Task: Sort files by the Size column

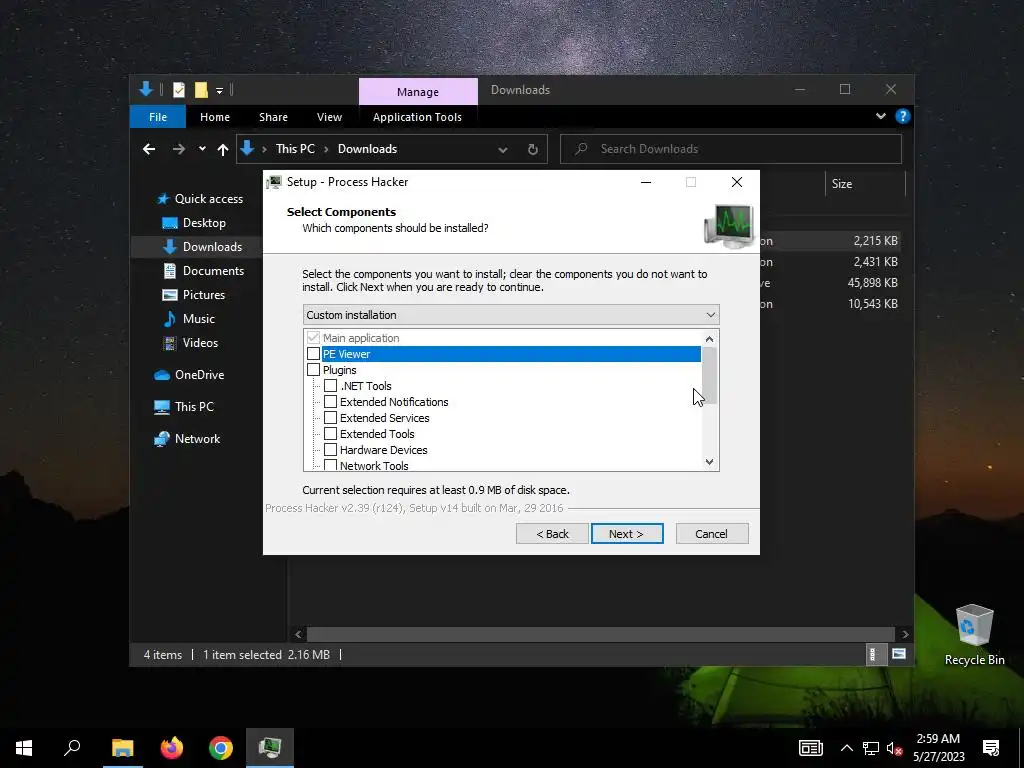Action: [x=865, y=184]
